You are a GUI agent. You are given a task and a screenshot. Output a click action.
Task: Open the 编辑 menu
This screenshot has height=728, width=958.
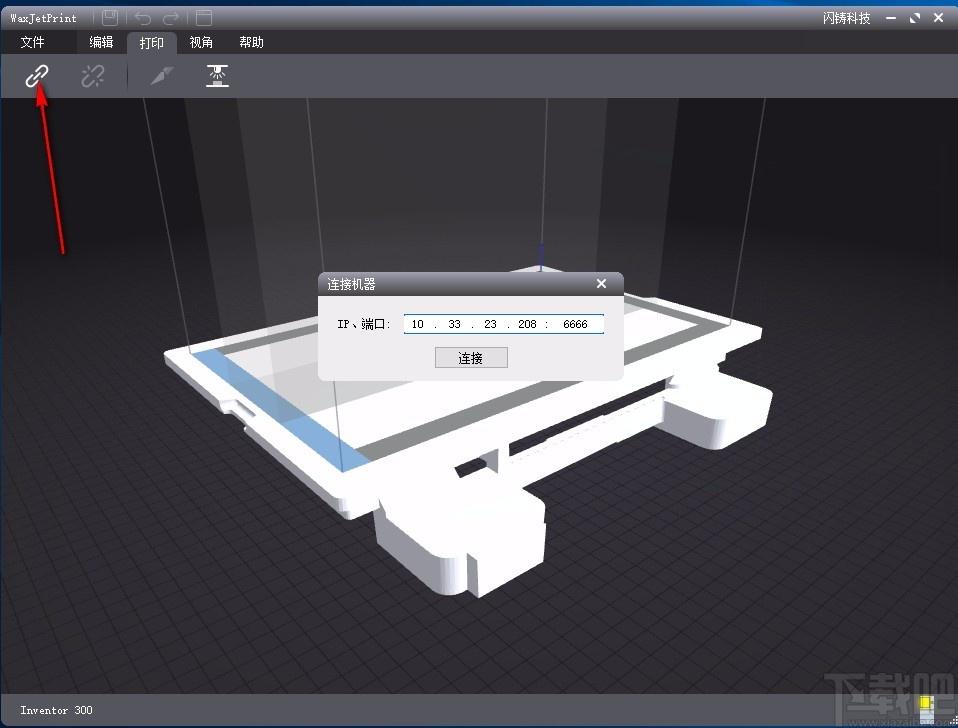coord(101,42)
